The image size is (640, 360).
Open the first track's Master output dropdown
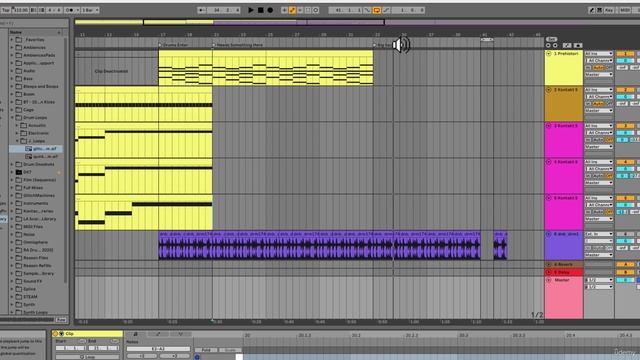(599, 74)
